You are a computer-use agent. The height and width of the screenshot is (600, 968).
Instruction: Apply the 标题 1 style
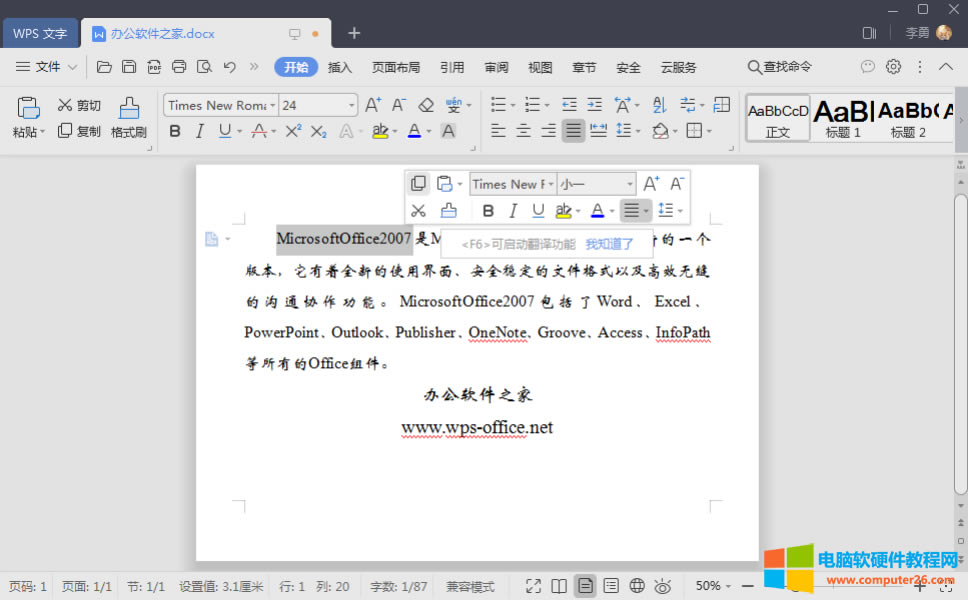click(x=841, y=117)
